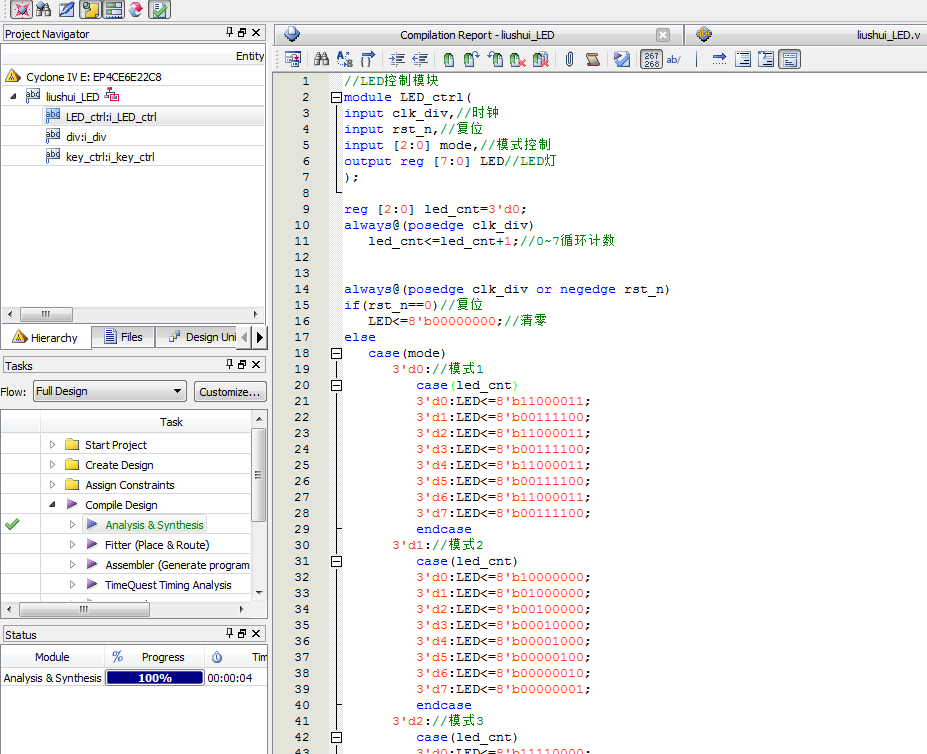Viewport: 927px width, 754px height.
Task: Click the document with green check icon
Action: point(160,9)
